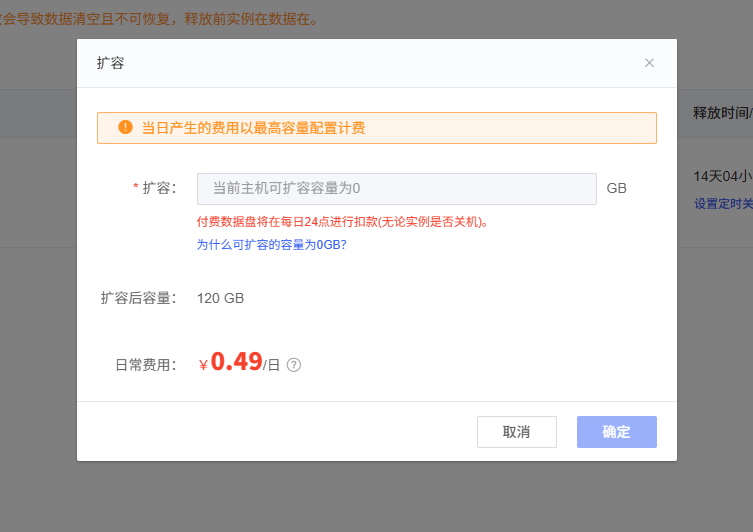Click the orange warning icon in the billing notice
This screenshot has width=753, height=532.
(x=125, y=127)
